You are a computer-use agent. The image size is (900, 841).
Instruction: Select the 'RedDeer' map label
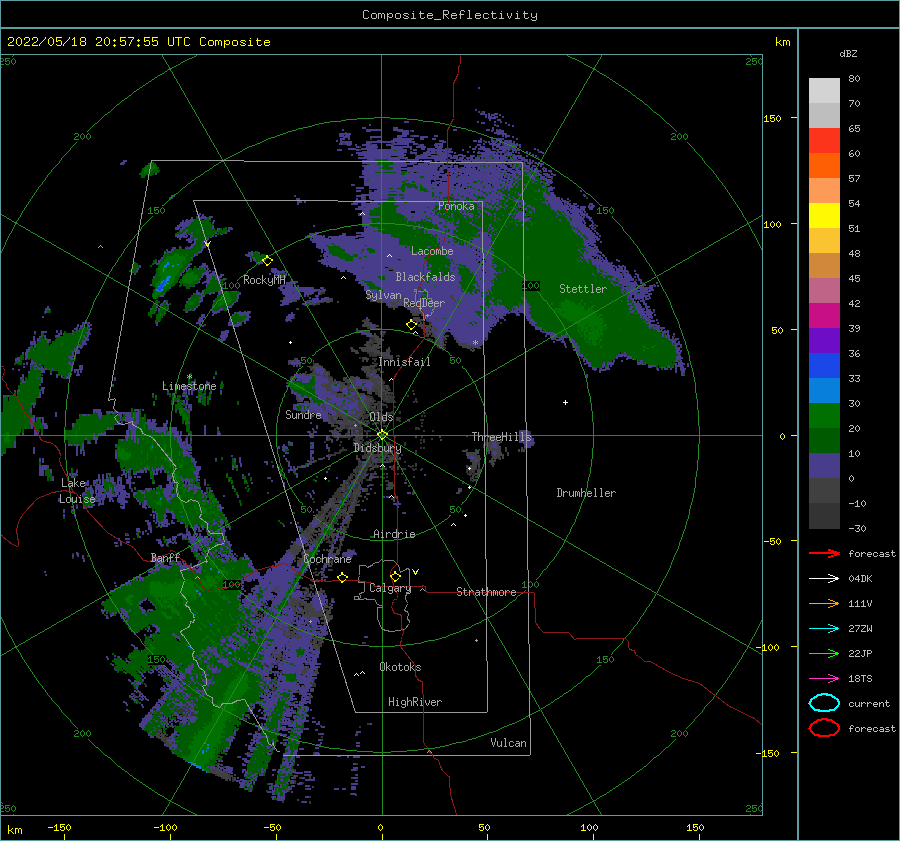click(x=424, y=303)
